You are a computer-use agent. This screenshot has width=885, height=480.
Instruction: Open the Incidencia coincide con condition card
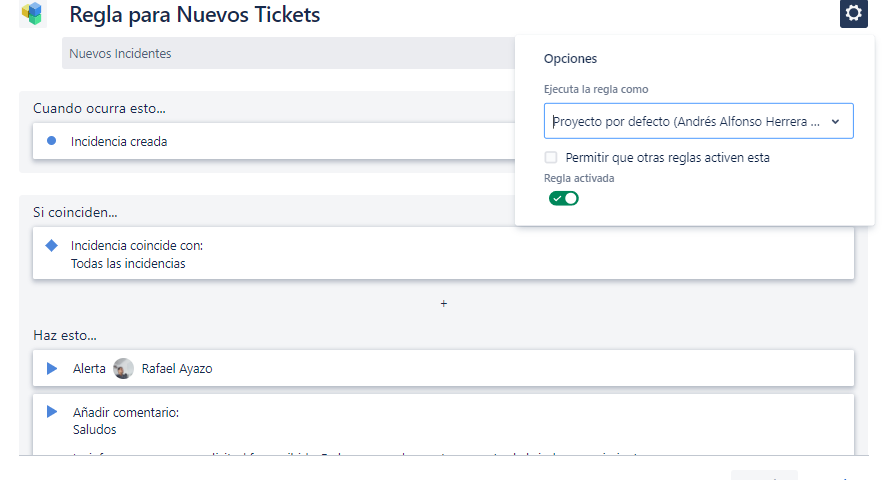[x=443, y=253]
